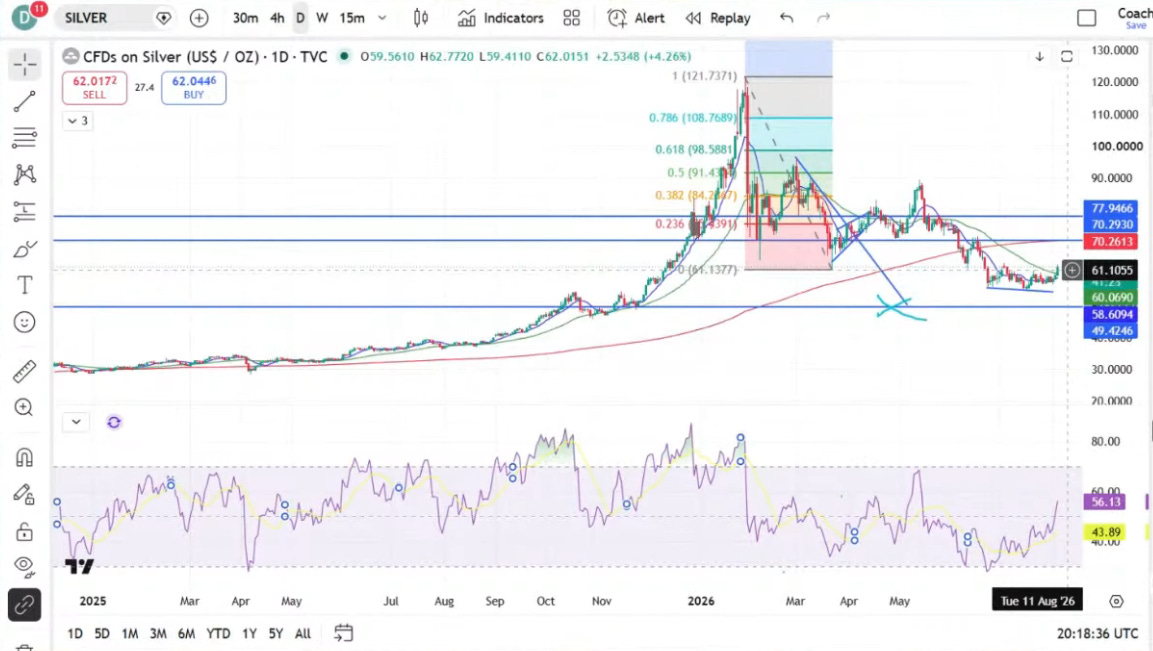Click the 70.2613 red price label
Screen dimensions: 1153x651
1111,241
